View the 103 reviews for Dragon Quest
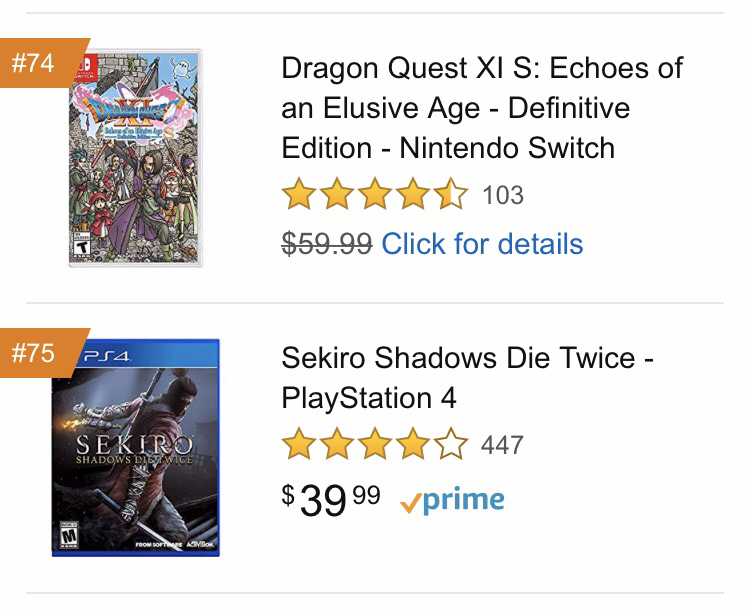Image resolution: width=750 pixels, height=610 pixels. click(503, 195)
